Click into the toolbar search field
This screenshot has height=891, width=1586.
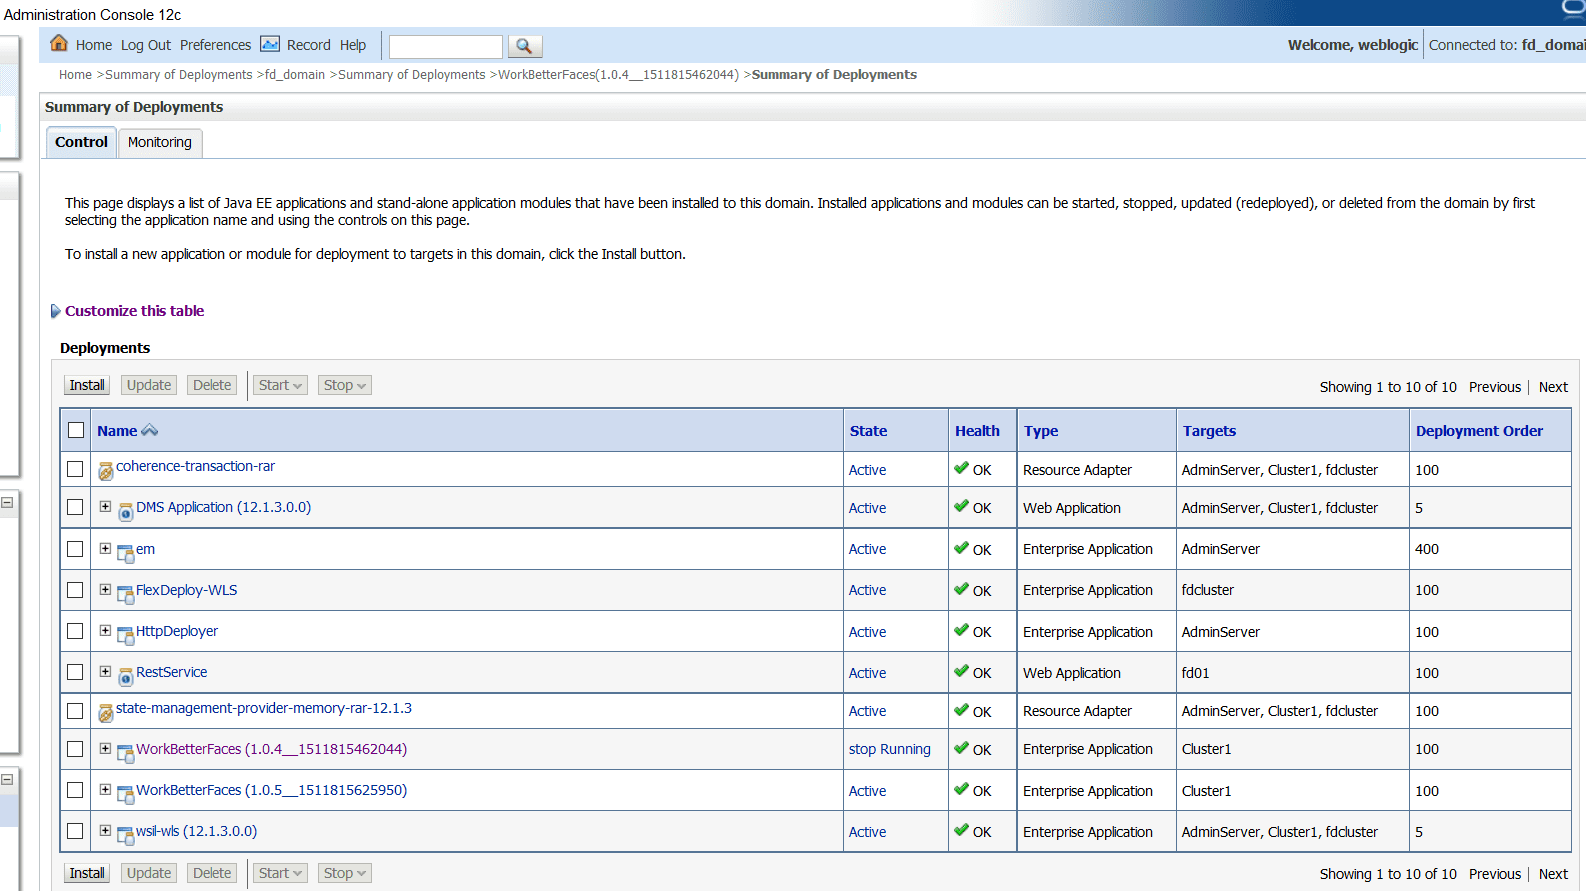pos(446,46)
